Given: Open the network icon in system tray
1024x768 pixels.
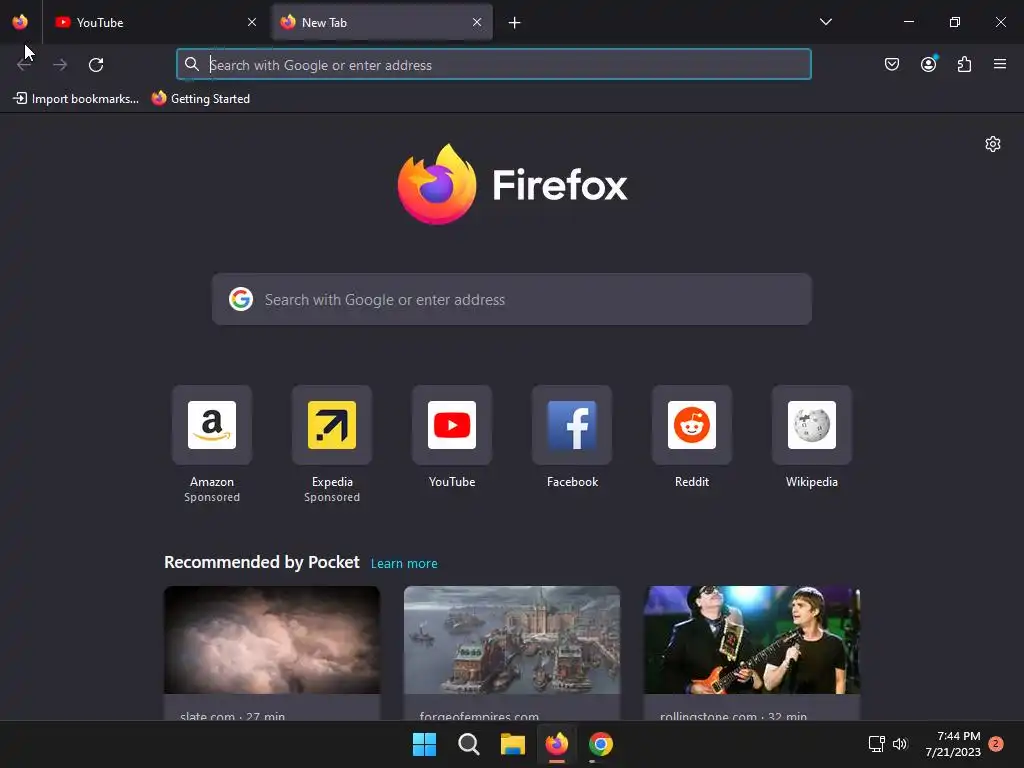Looking at the screenshot, I should click(876, 744).
